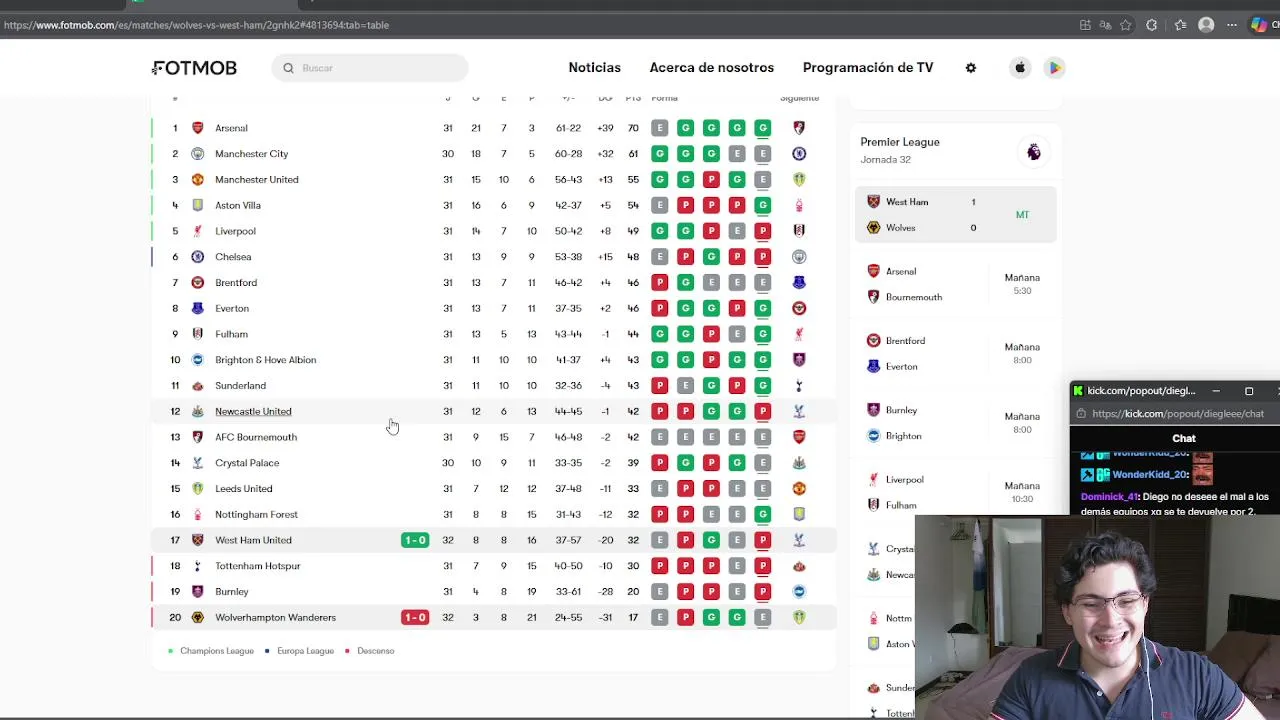1280x720 pixels.
Task: Click the Champions League legend label
Action: coord(216,651)
